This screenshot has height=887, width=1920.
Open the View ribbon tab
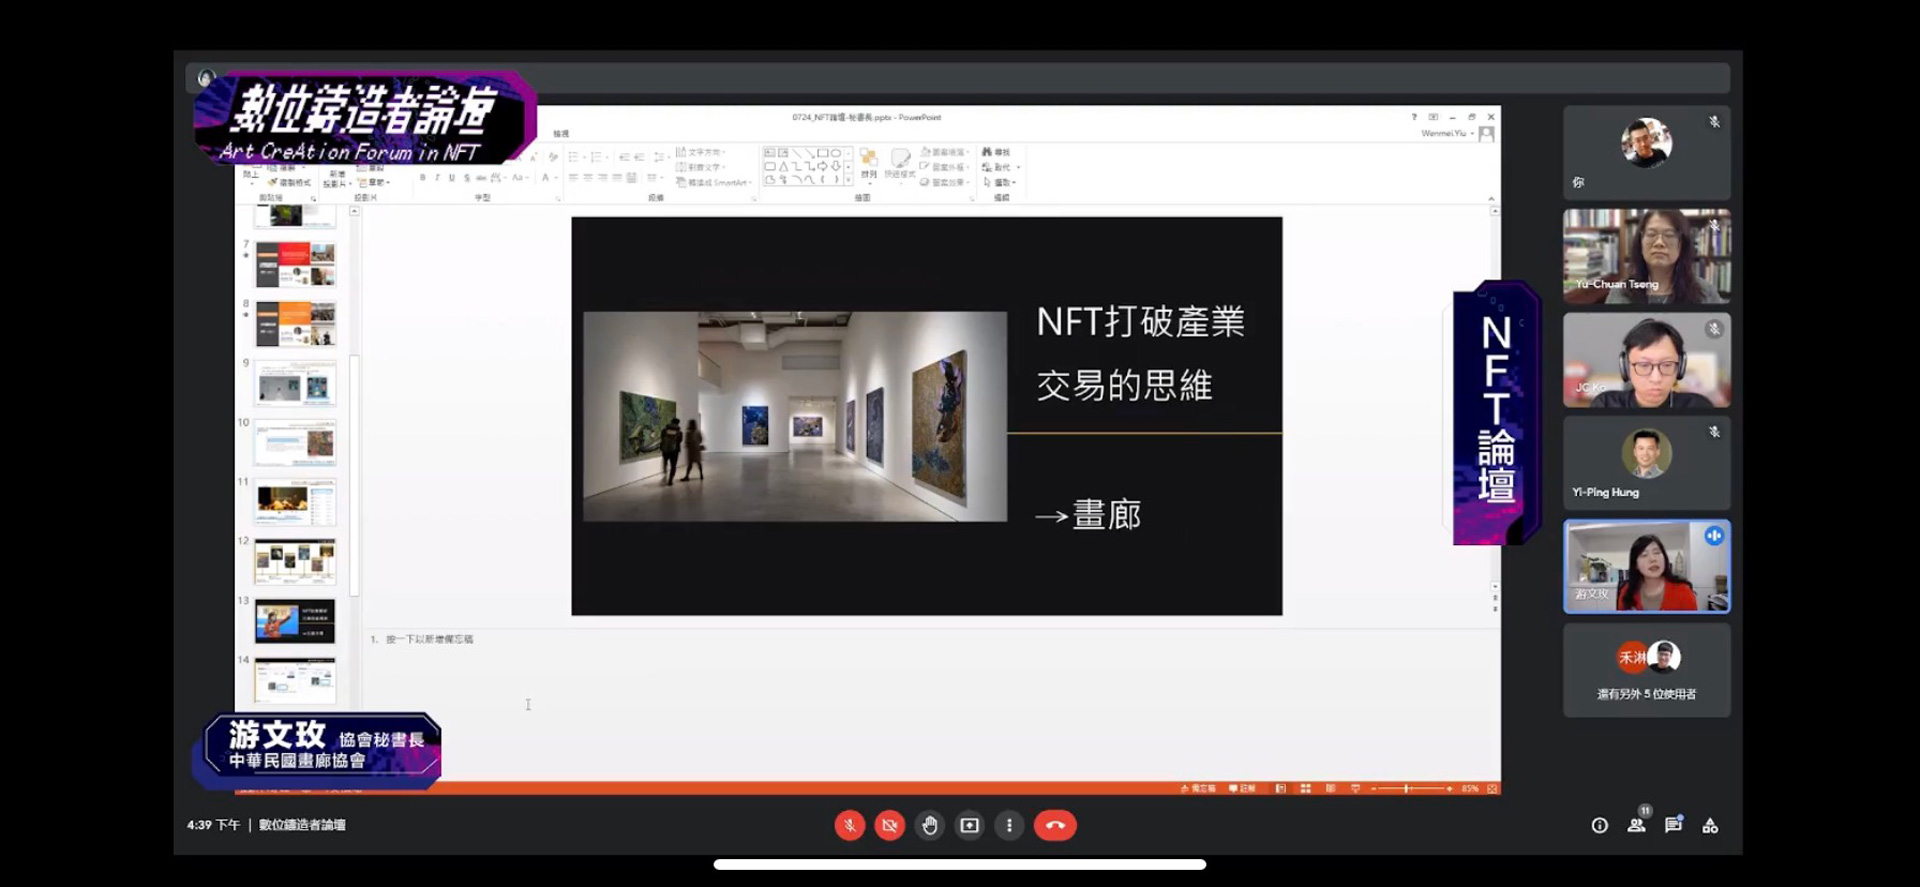point(561,133)
